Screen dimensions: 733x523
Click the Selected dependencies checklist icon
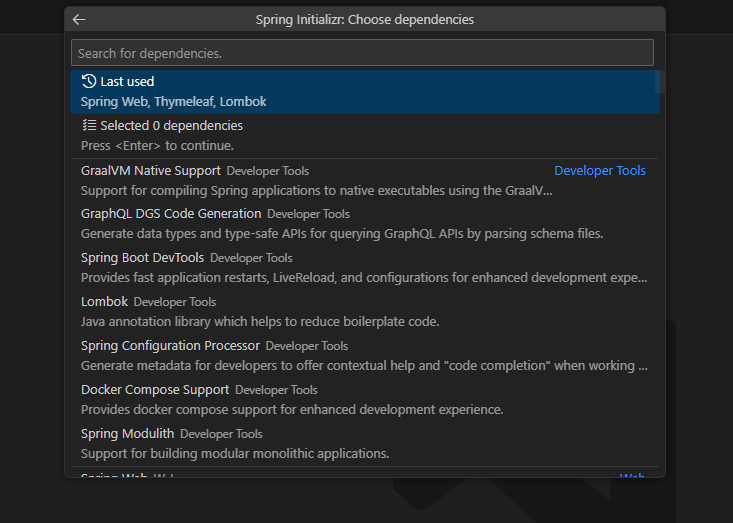pos(89,125)
